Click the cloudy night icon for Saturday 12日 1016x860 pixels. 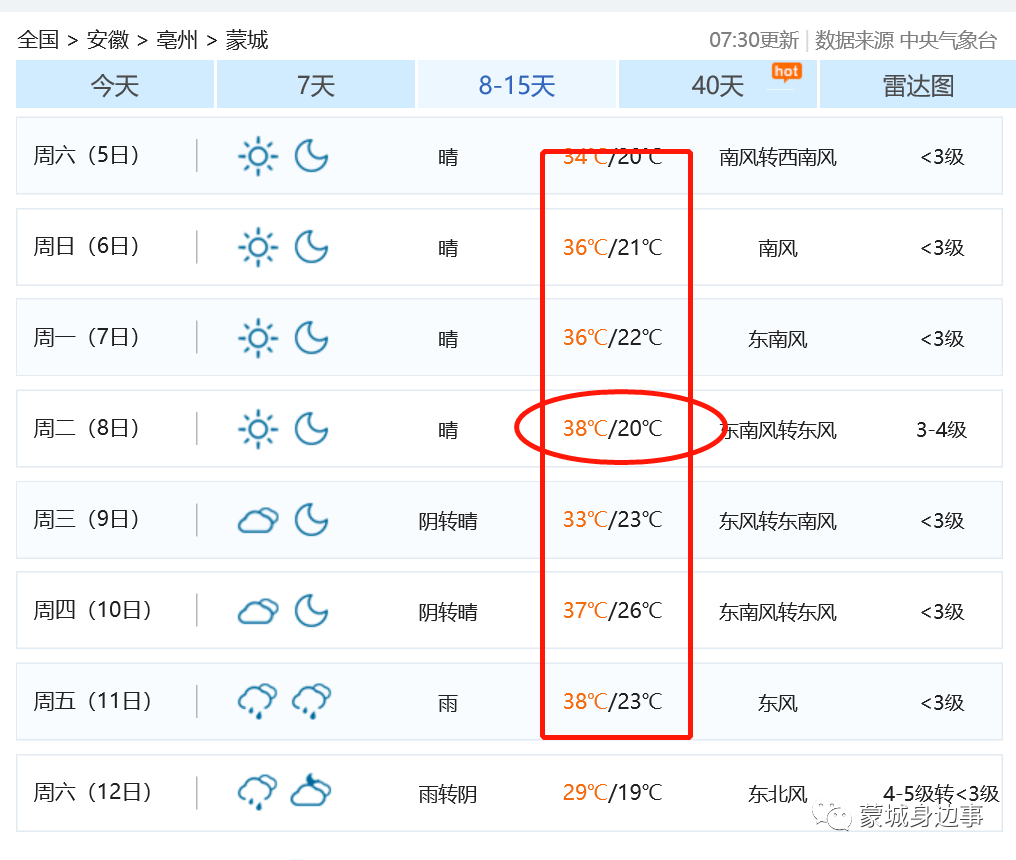311,793
